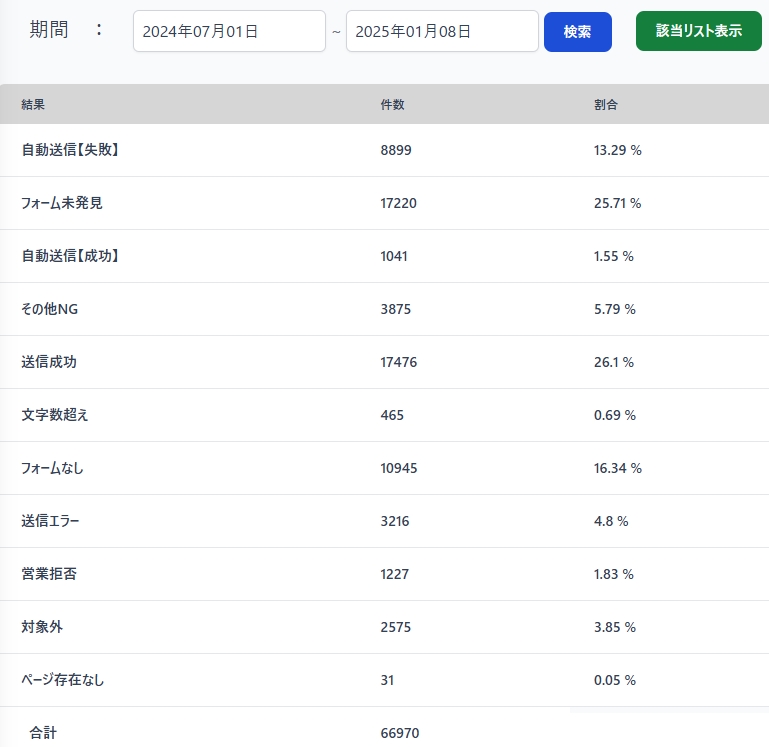Click the end date field 2025年01月08日
Image resolution: width=769 pixels, height=747 pixels.
442,31
